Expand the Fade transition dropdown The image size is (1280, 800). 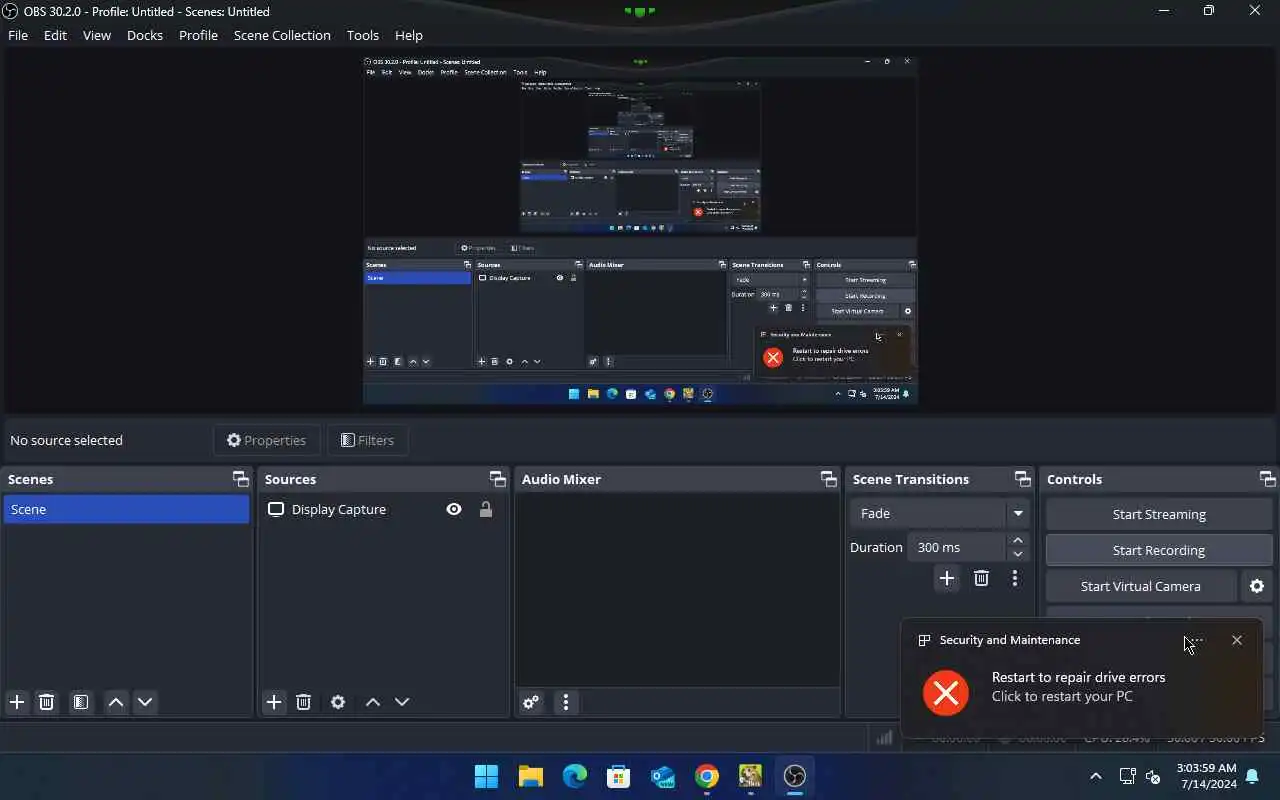click(x=1018, y=513)
